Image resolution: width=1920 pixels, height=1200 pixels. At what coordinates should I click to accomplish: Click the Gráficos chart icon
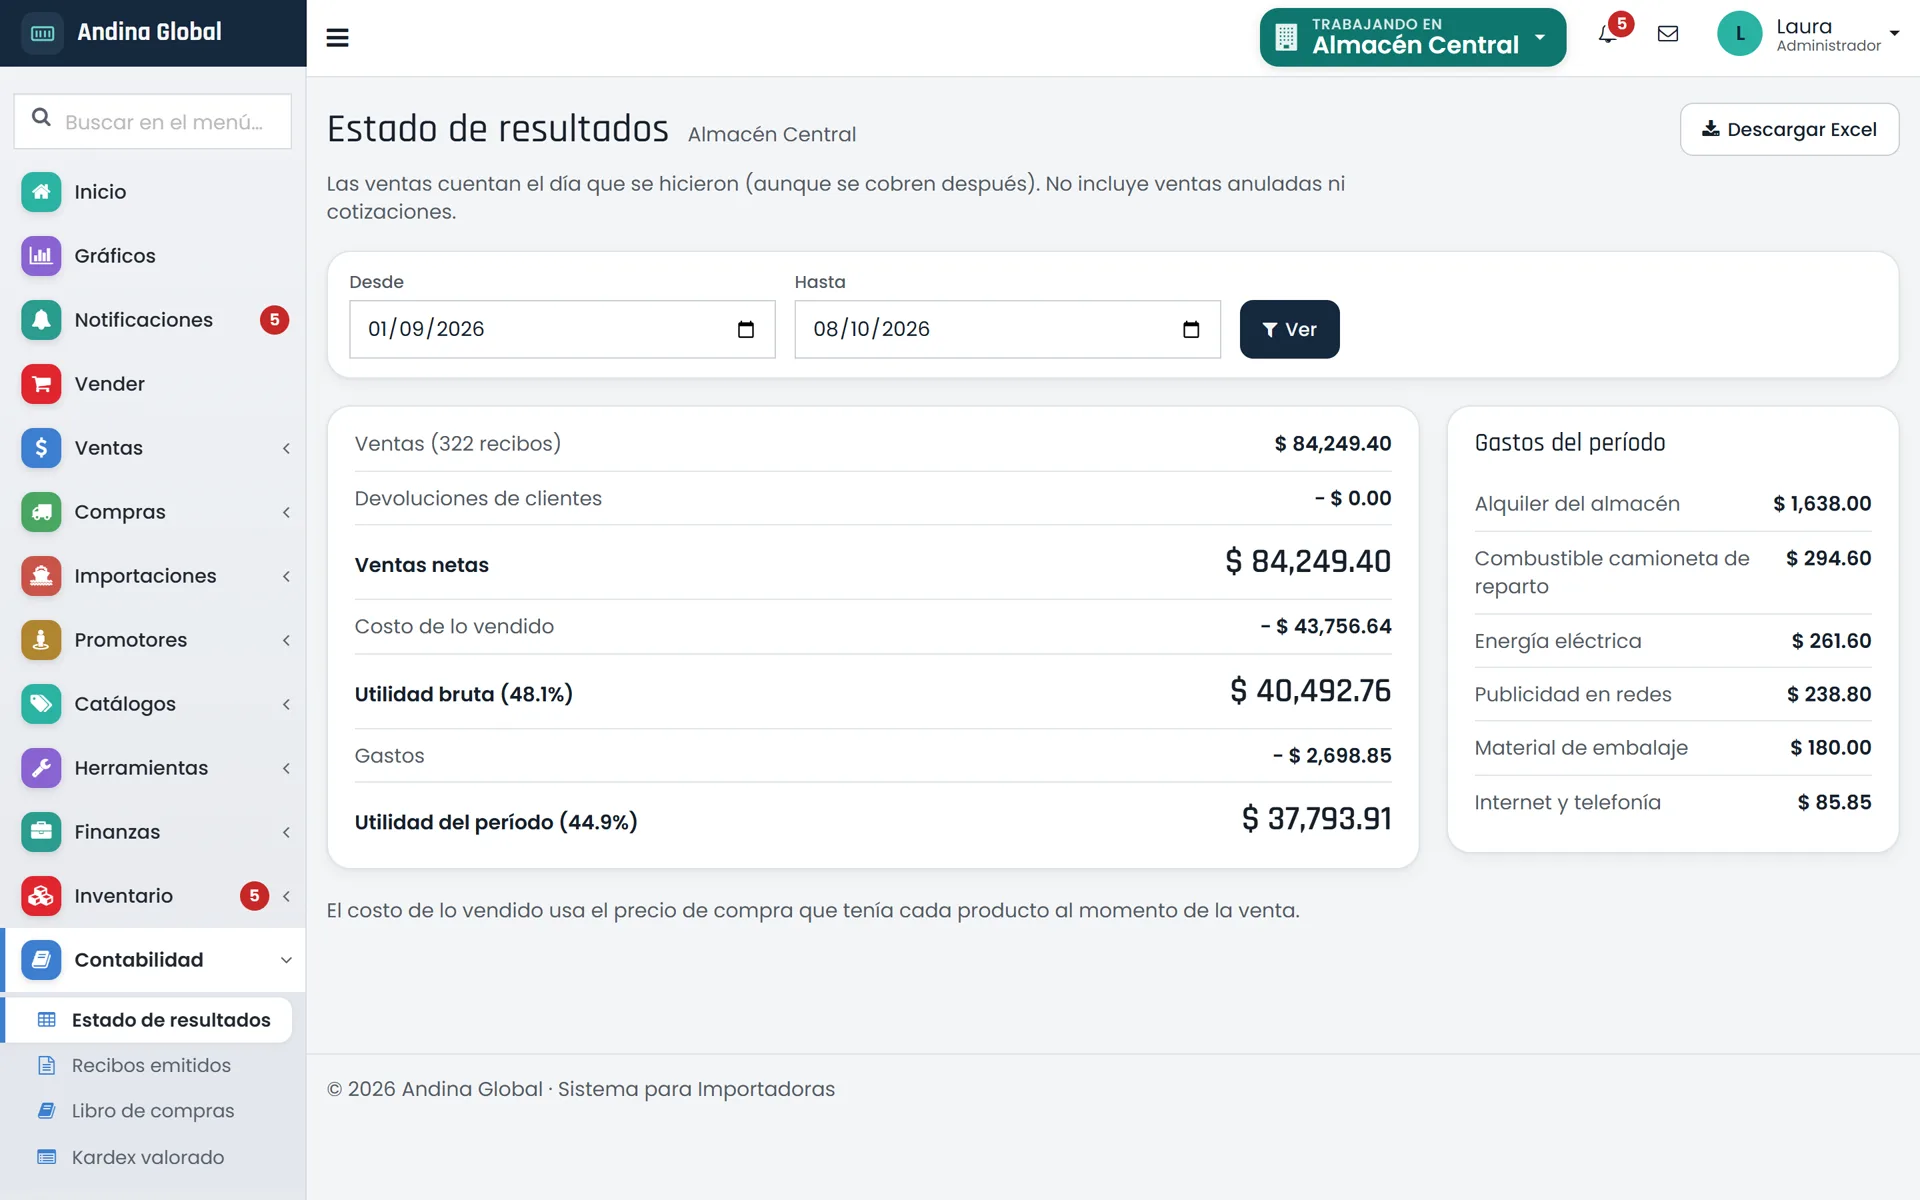[41, 256]
